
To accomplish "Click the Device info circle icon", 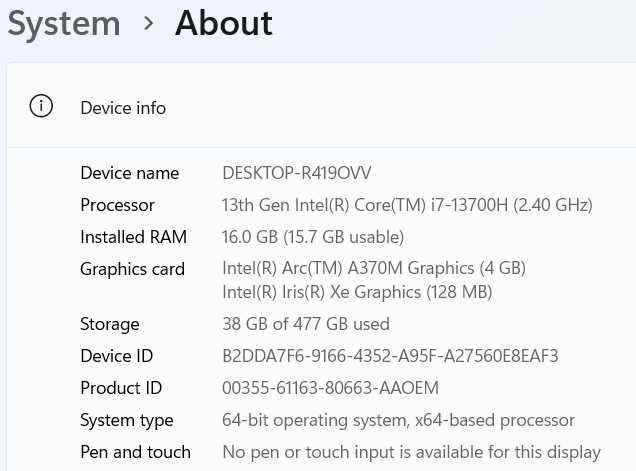I will pos(41,106).
